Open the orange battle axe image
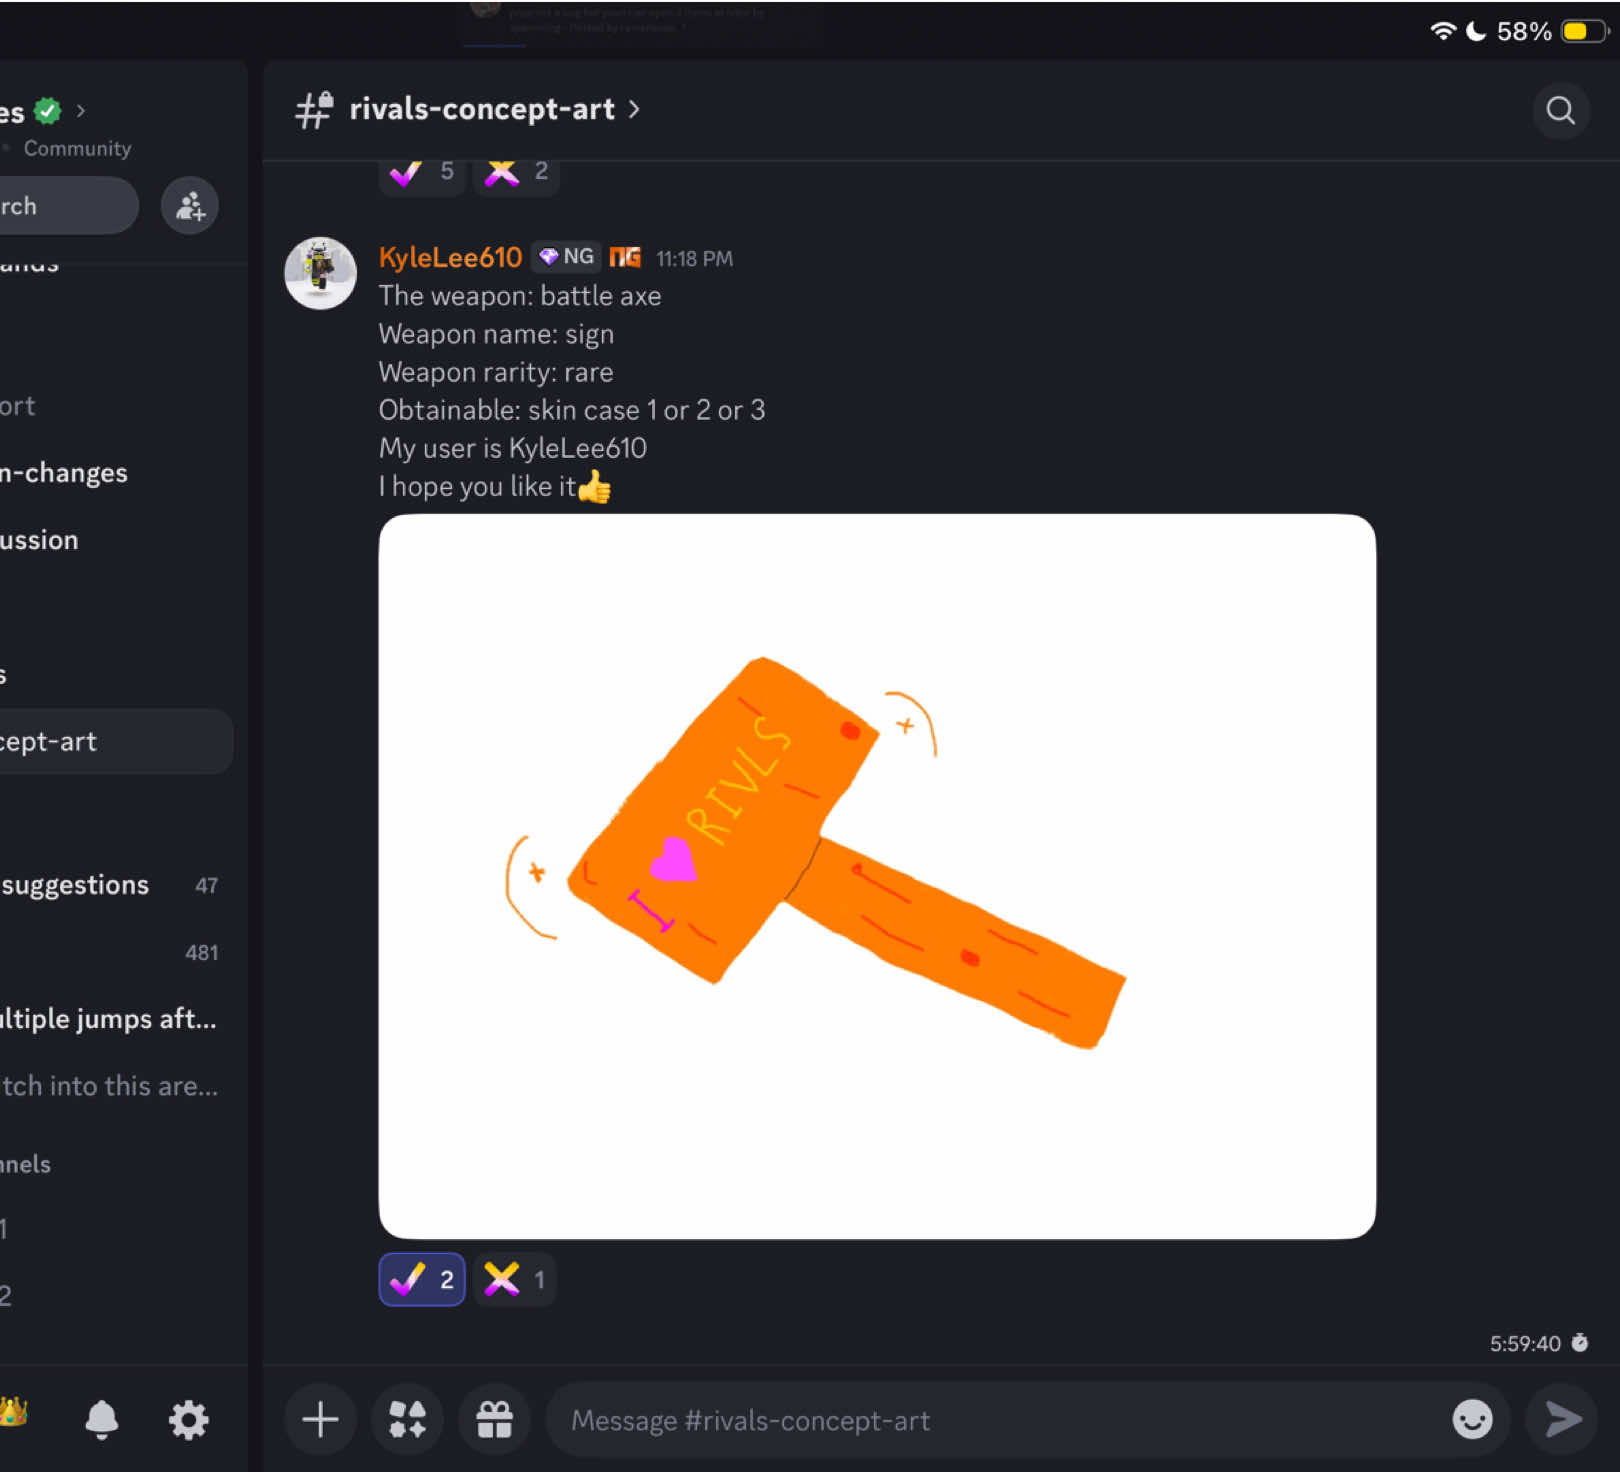This screenshot has width=1620, height=1472. [877, 876]
